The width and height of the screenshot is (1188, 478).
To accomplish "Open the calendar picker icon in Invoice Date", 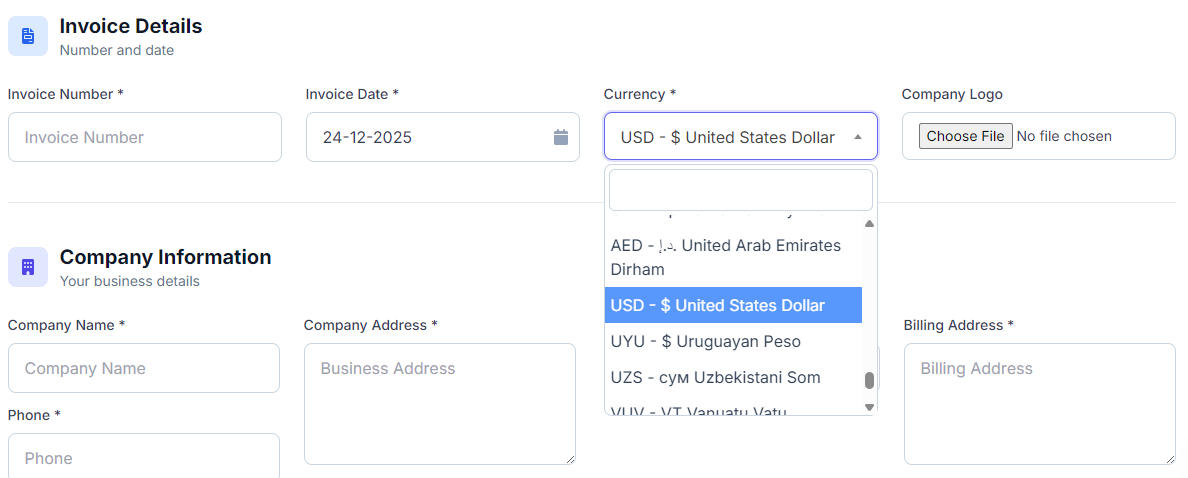I will (x=561, y=137).
